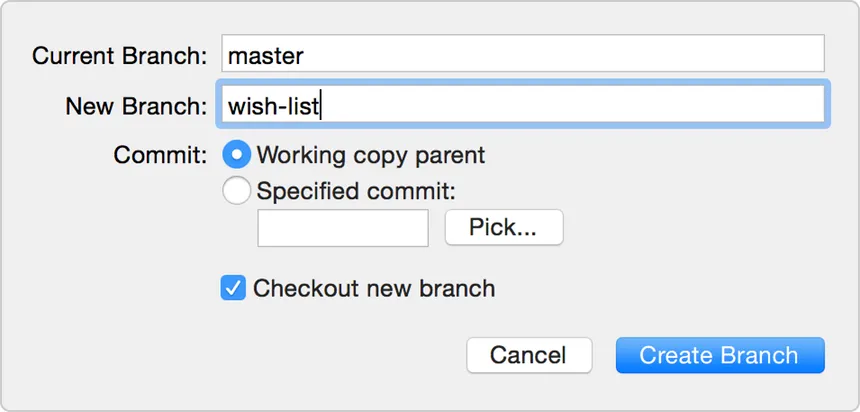Click the blue checkmark beside Checkout new branch
The height and width of the screenshot is (412, 860).
[x=233, y=289]
